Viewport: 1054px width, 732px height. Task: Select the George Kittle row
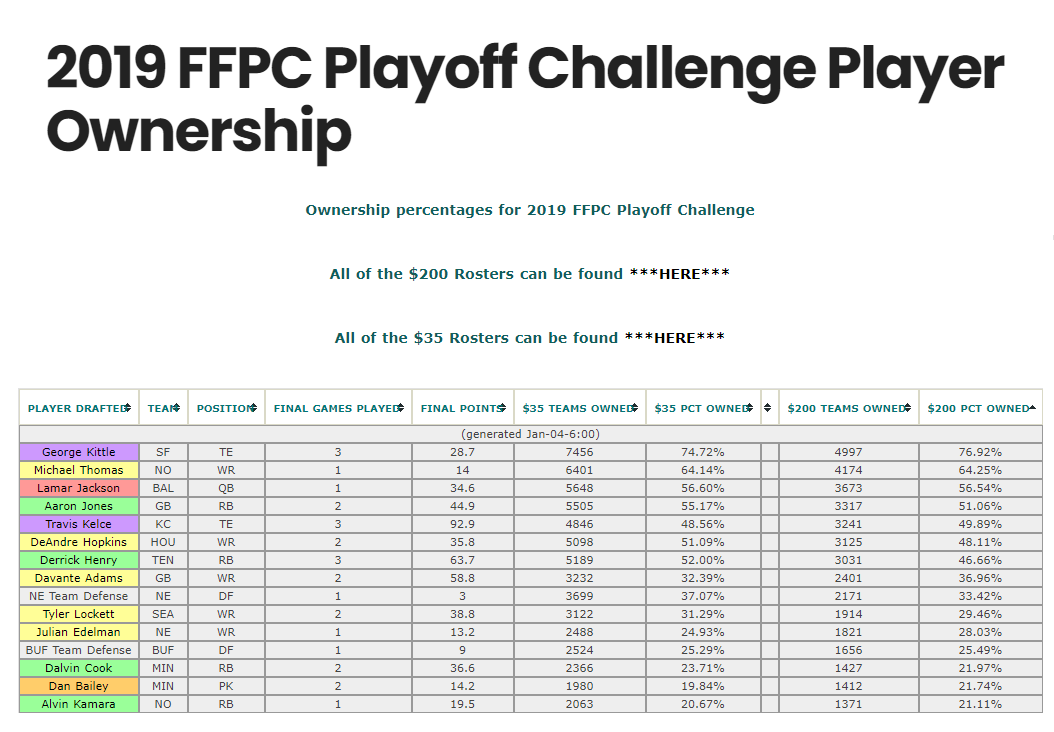click(78, 452)
